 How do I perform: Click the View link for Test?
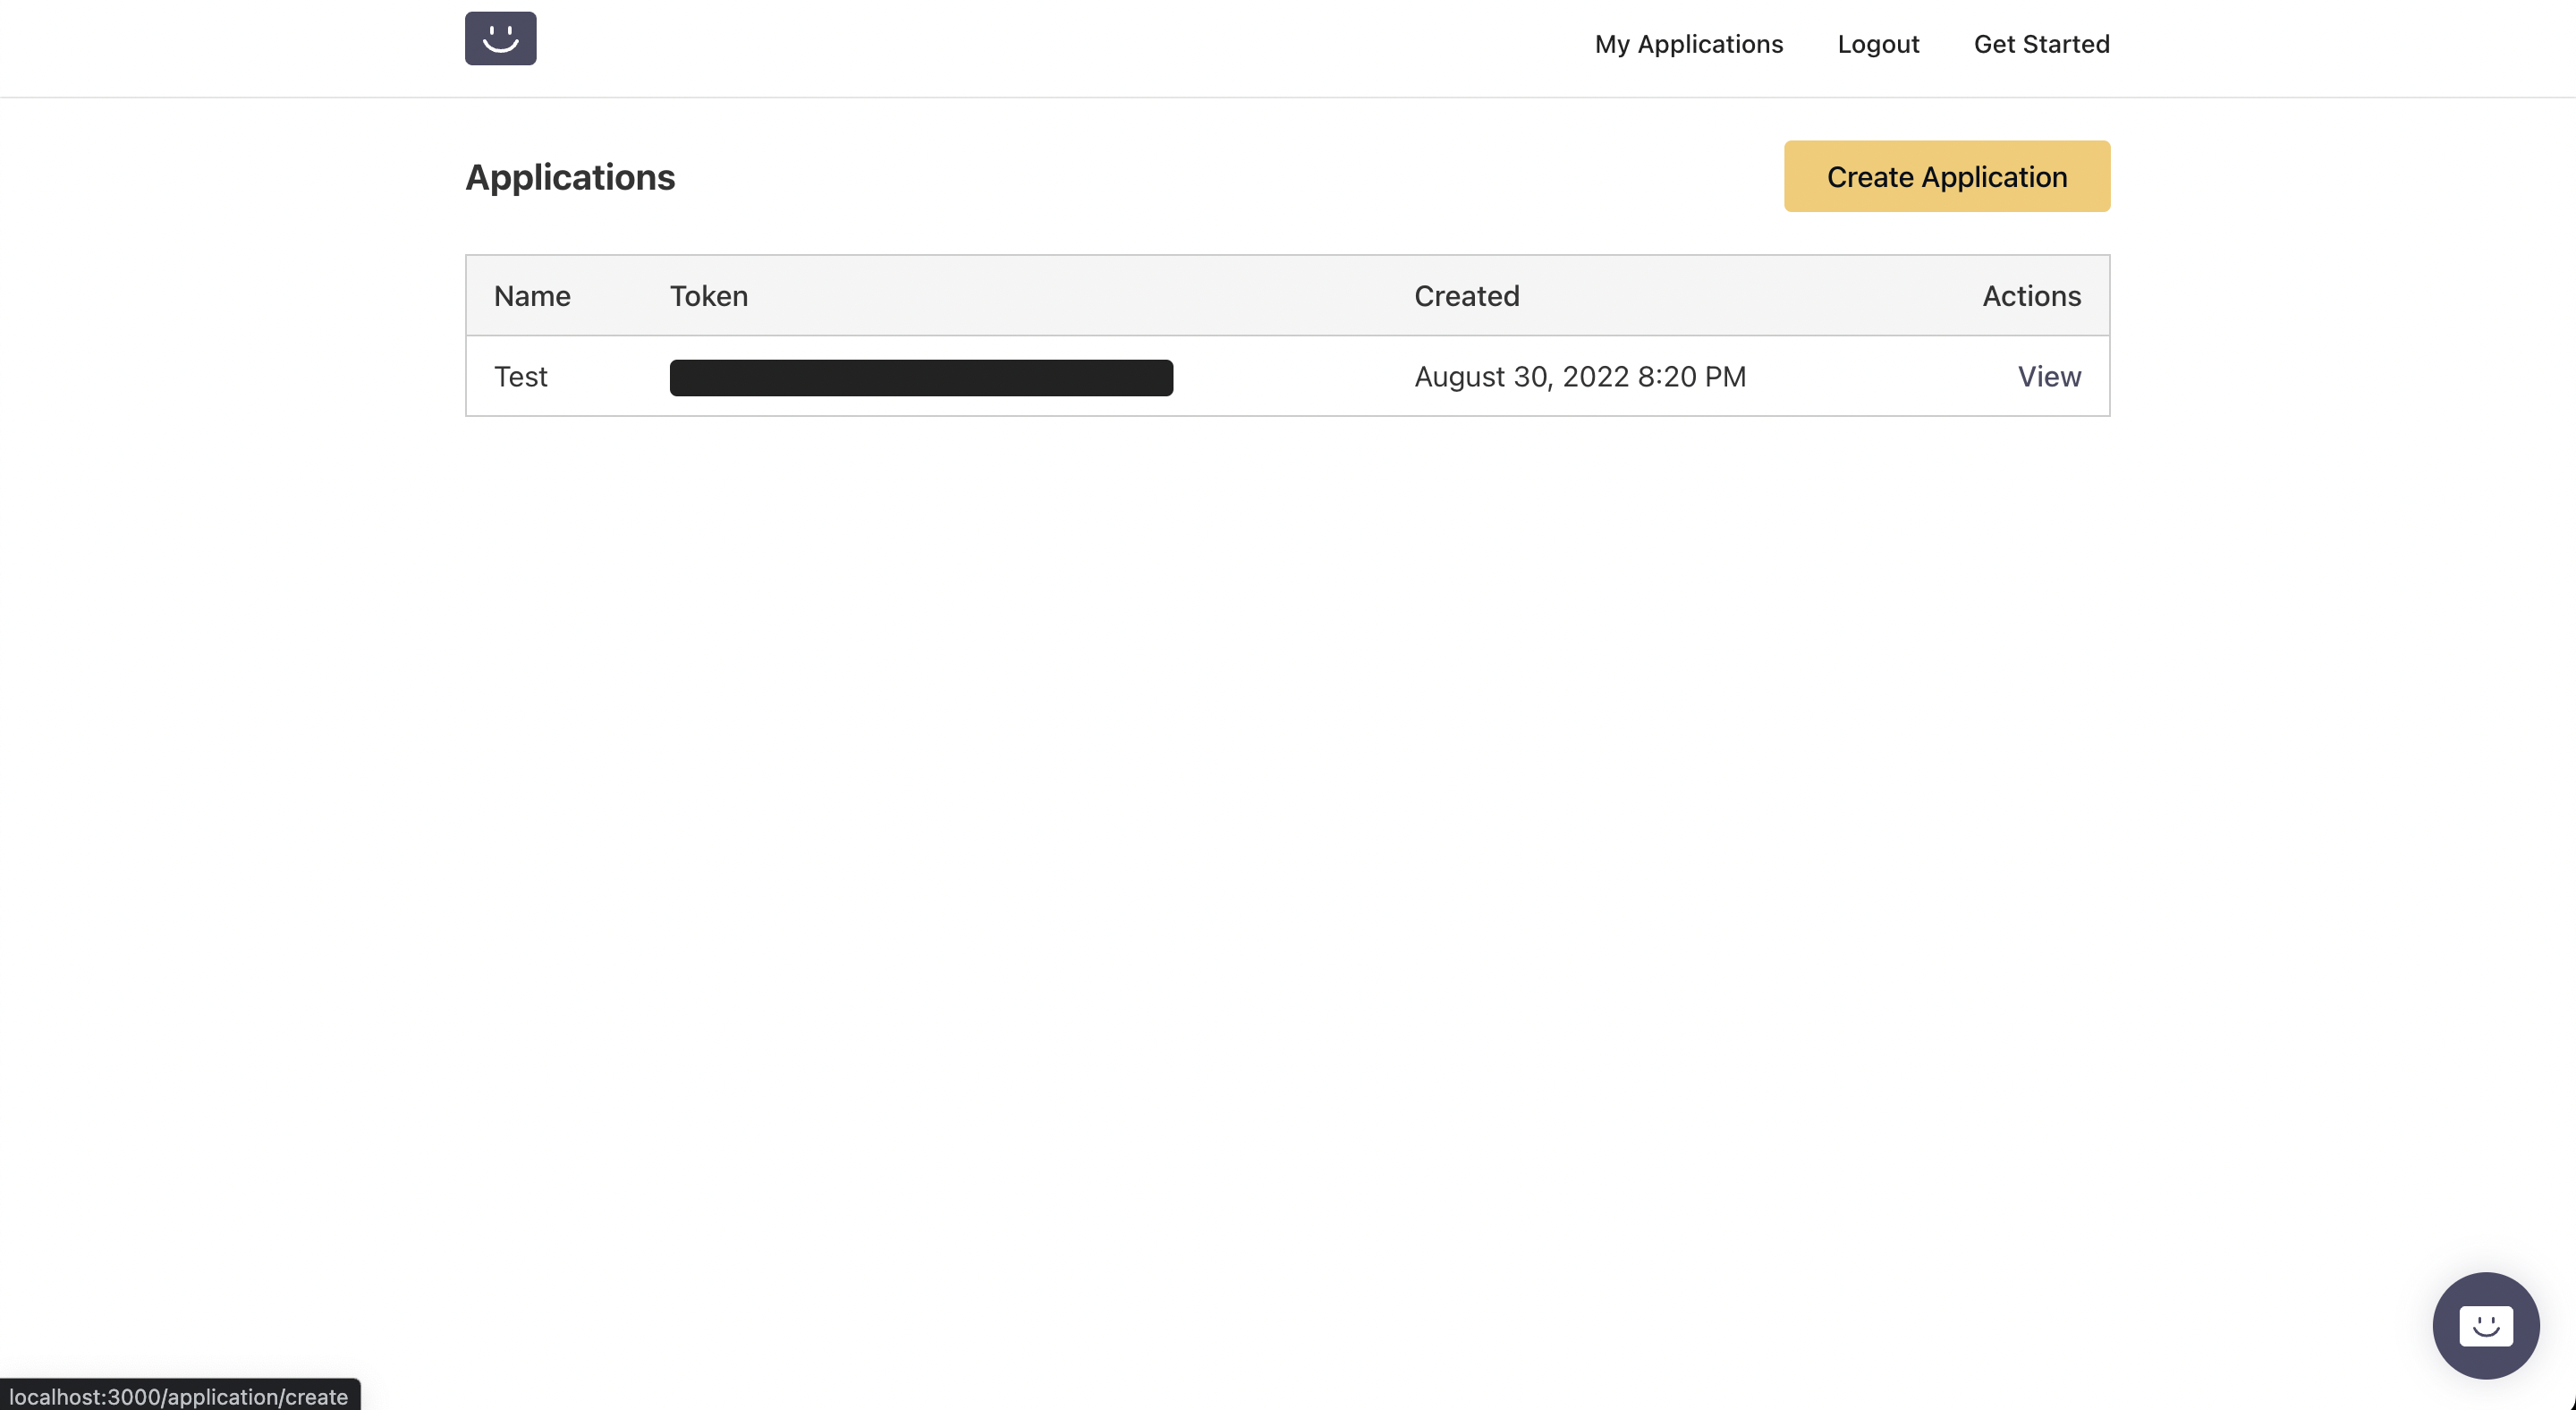pos(2048,376)
